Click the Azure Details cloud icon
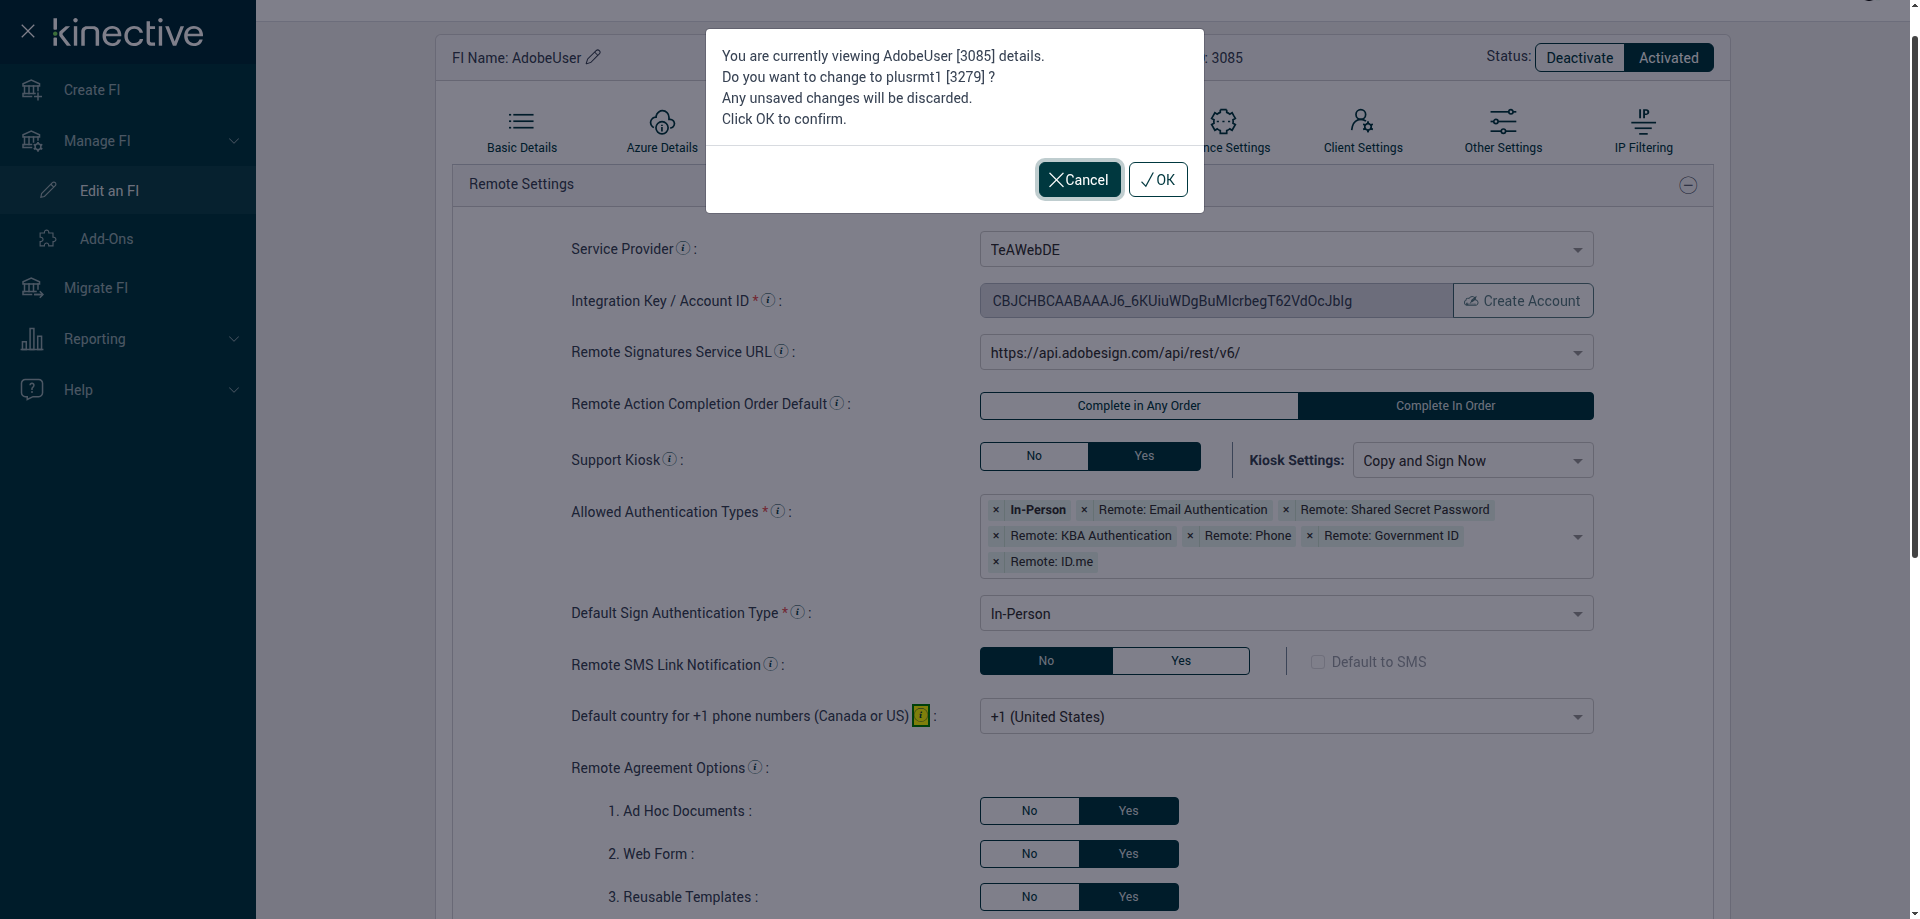The width and height of the screenshot is (1920, 919). tap(662, 122)
